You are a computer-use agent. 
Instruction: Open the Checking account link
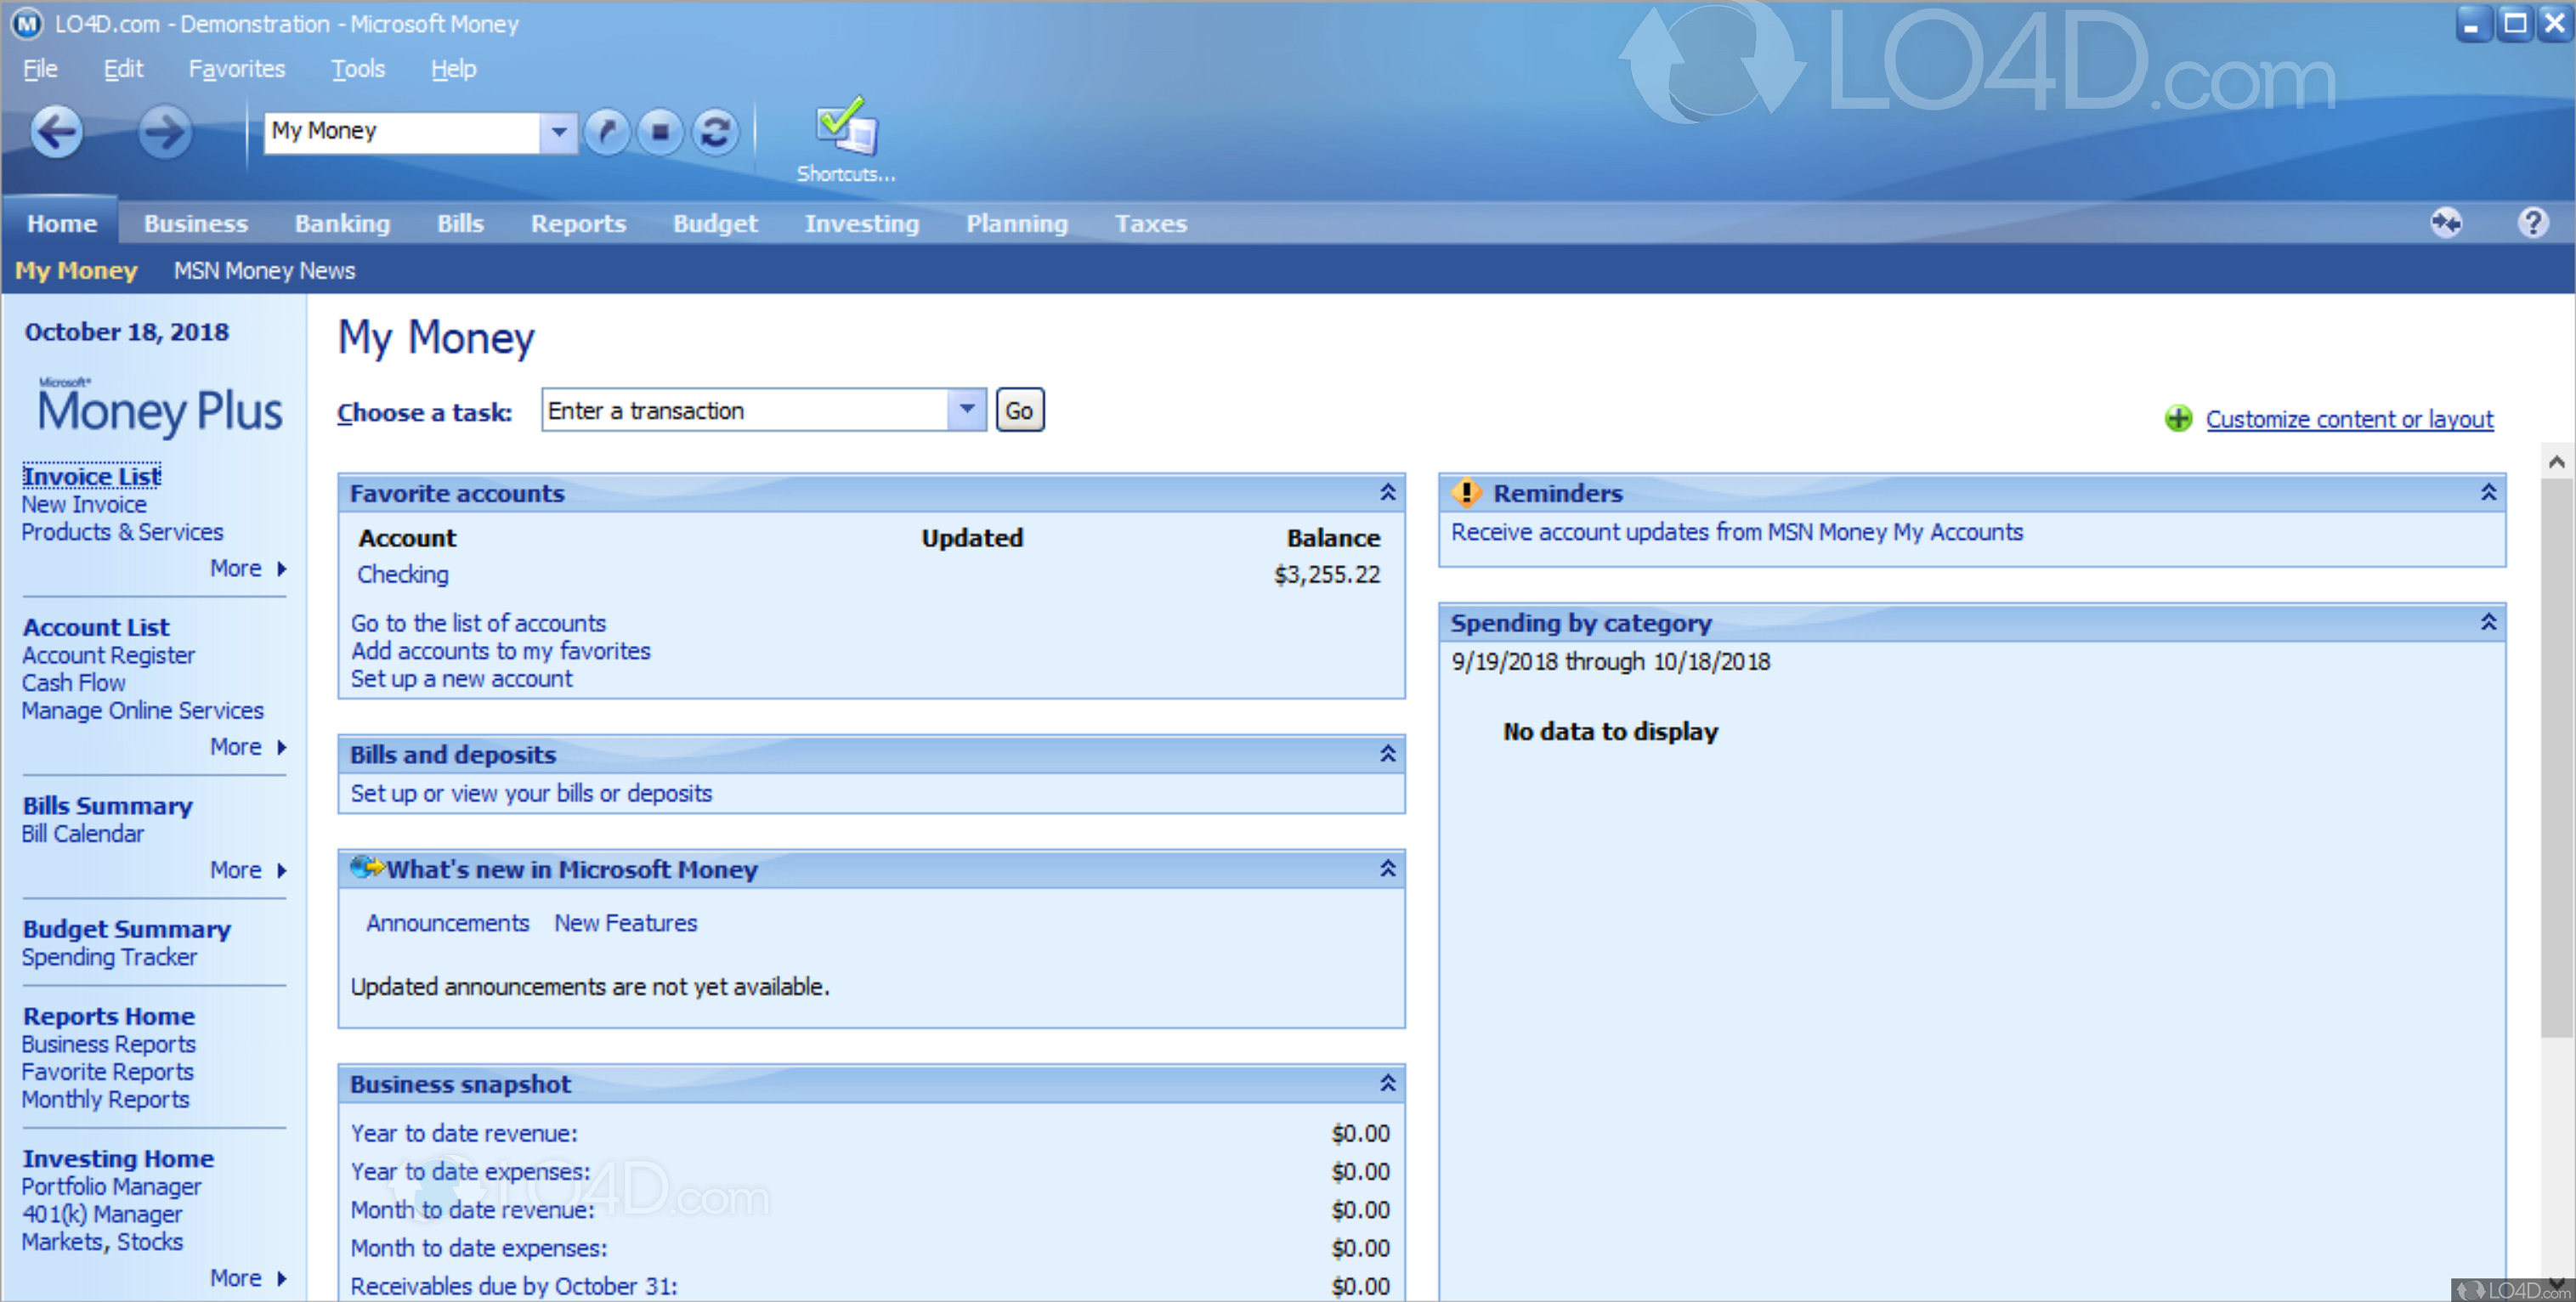(x=403, y=575)
